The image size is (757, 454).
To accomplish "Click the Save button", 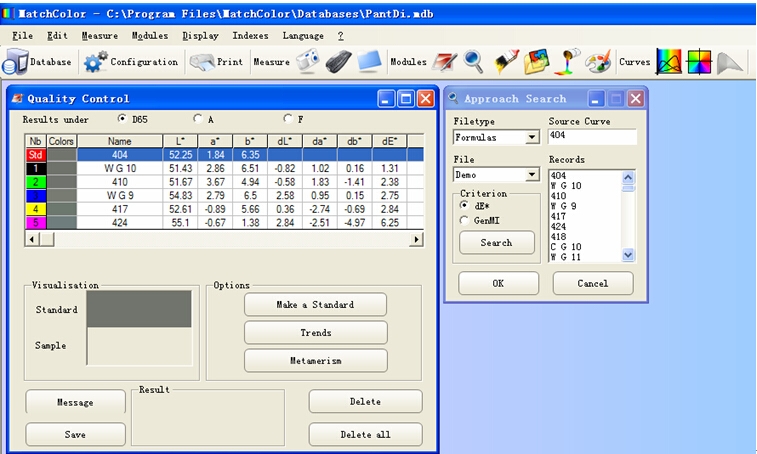I will (x=75, y=435).
